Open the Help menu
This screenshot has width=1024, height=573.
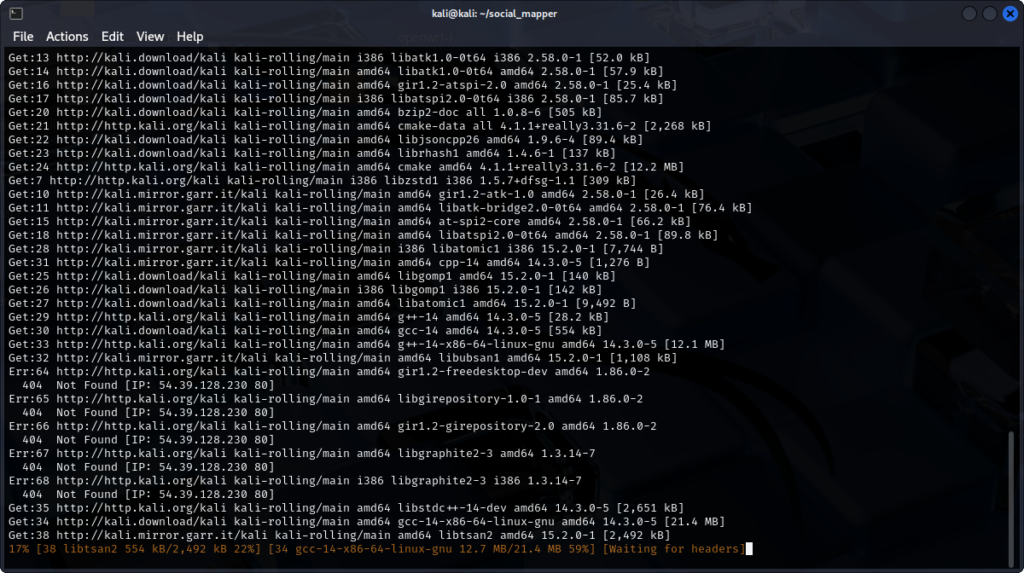pos(190,37)
